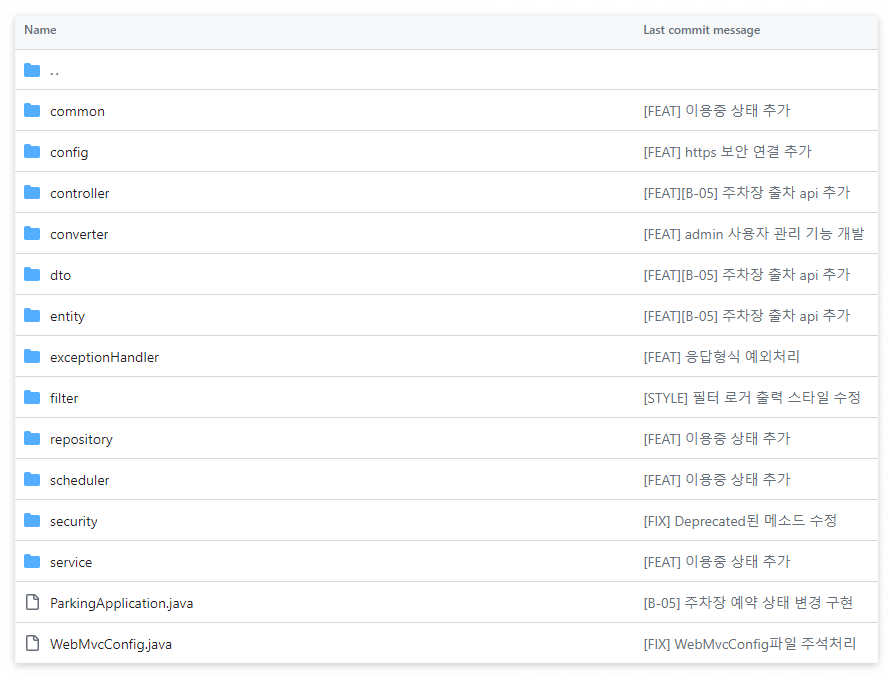Click the parent directory folder icon
The width and height of the screenshot is (893, 678).
pos(32,70)
